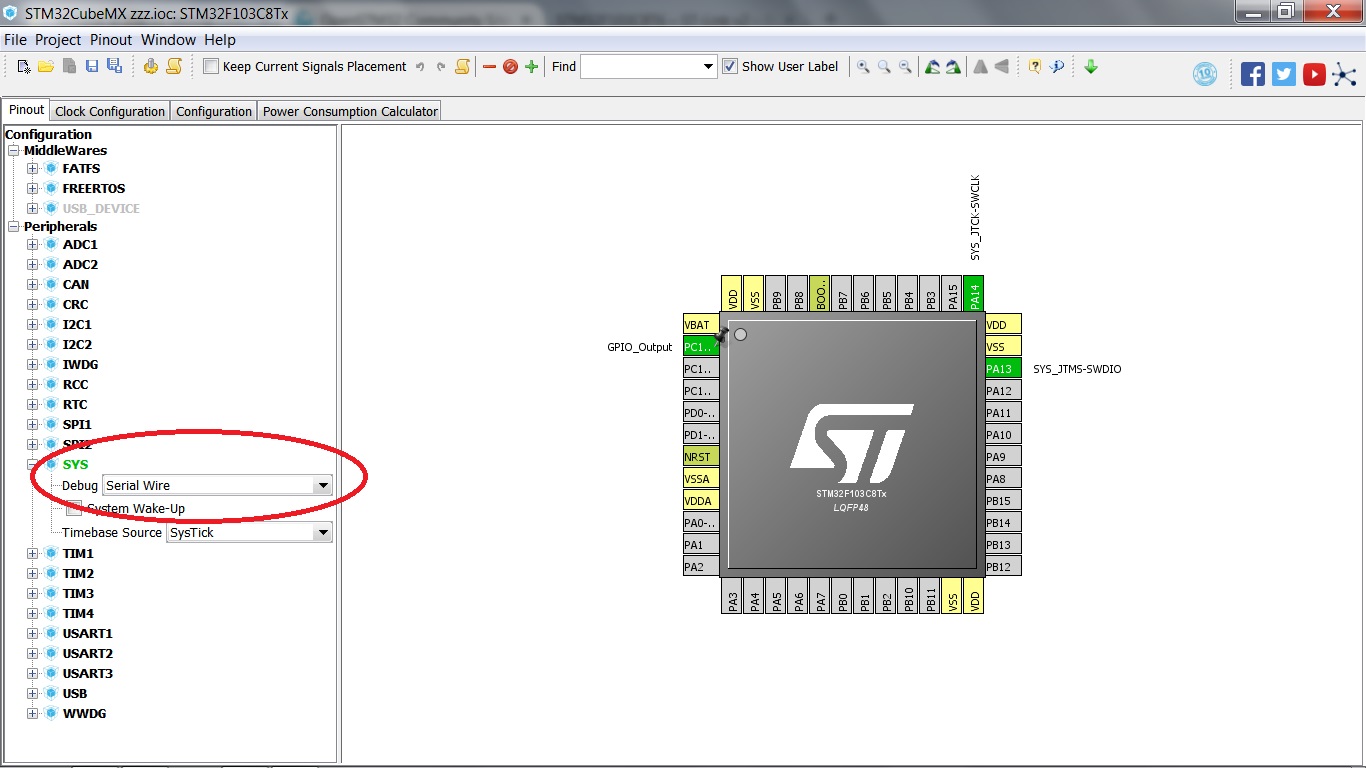Click the first zoom magnifier icon
Viewport: 1366px width, 768px height.
pos(863,67)
